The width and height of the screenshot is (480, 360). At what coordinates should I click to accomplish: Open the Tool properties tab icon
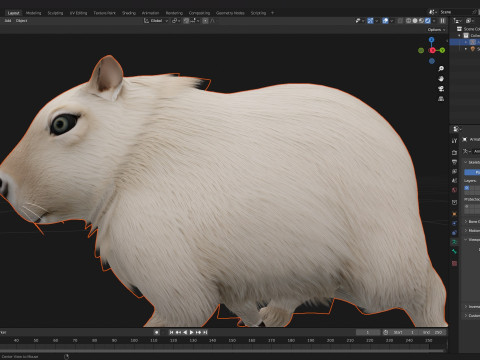click(454, 141)
